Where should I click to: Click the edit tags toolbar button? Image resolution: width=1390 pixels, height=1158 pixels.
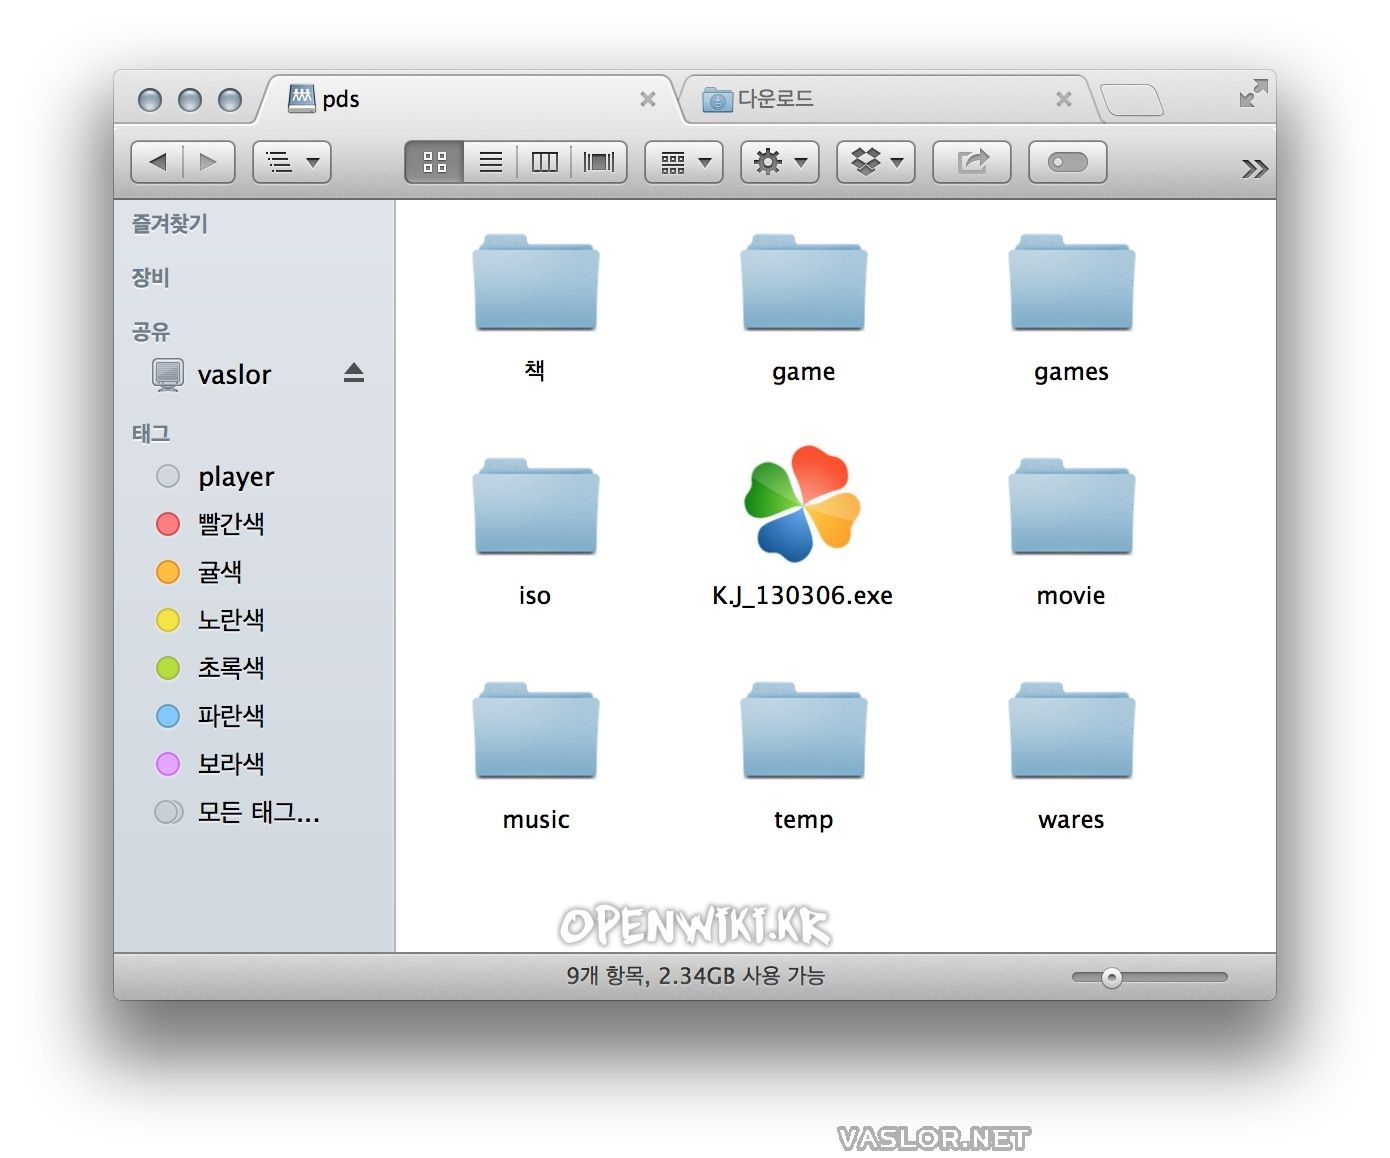click(x=1068, y=162)
